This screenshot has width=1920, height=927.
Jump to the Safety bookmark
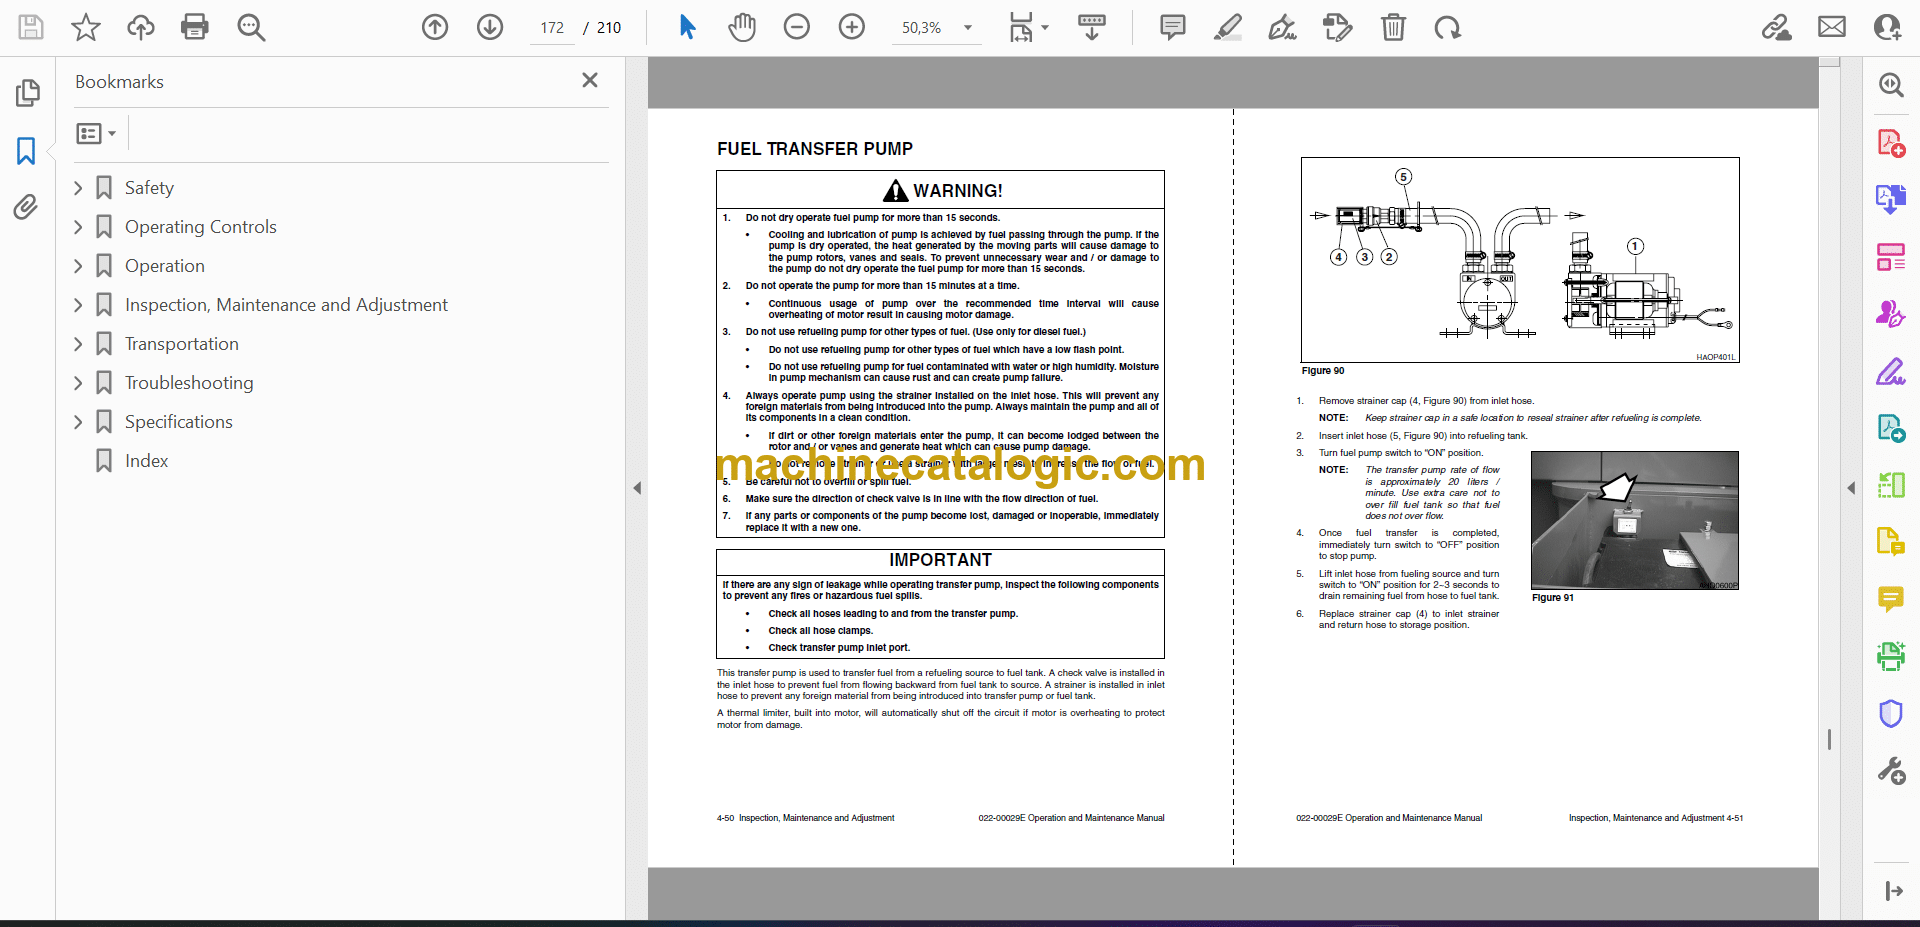pos(149,188)
